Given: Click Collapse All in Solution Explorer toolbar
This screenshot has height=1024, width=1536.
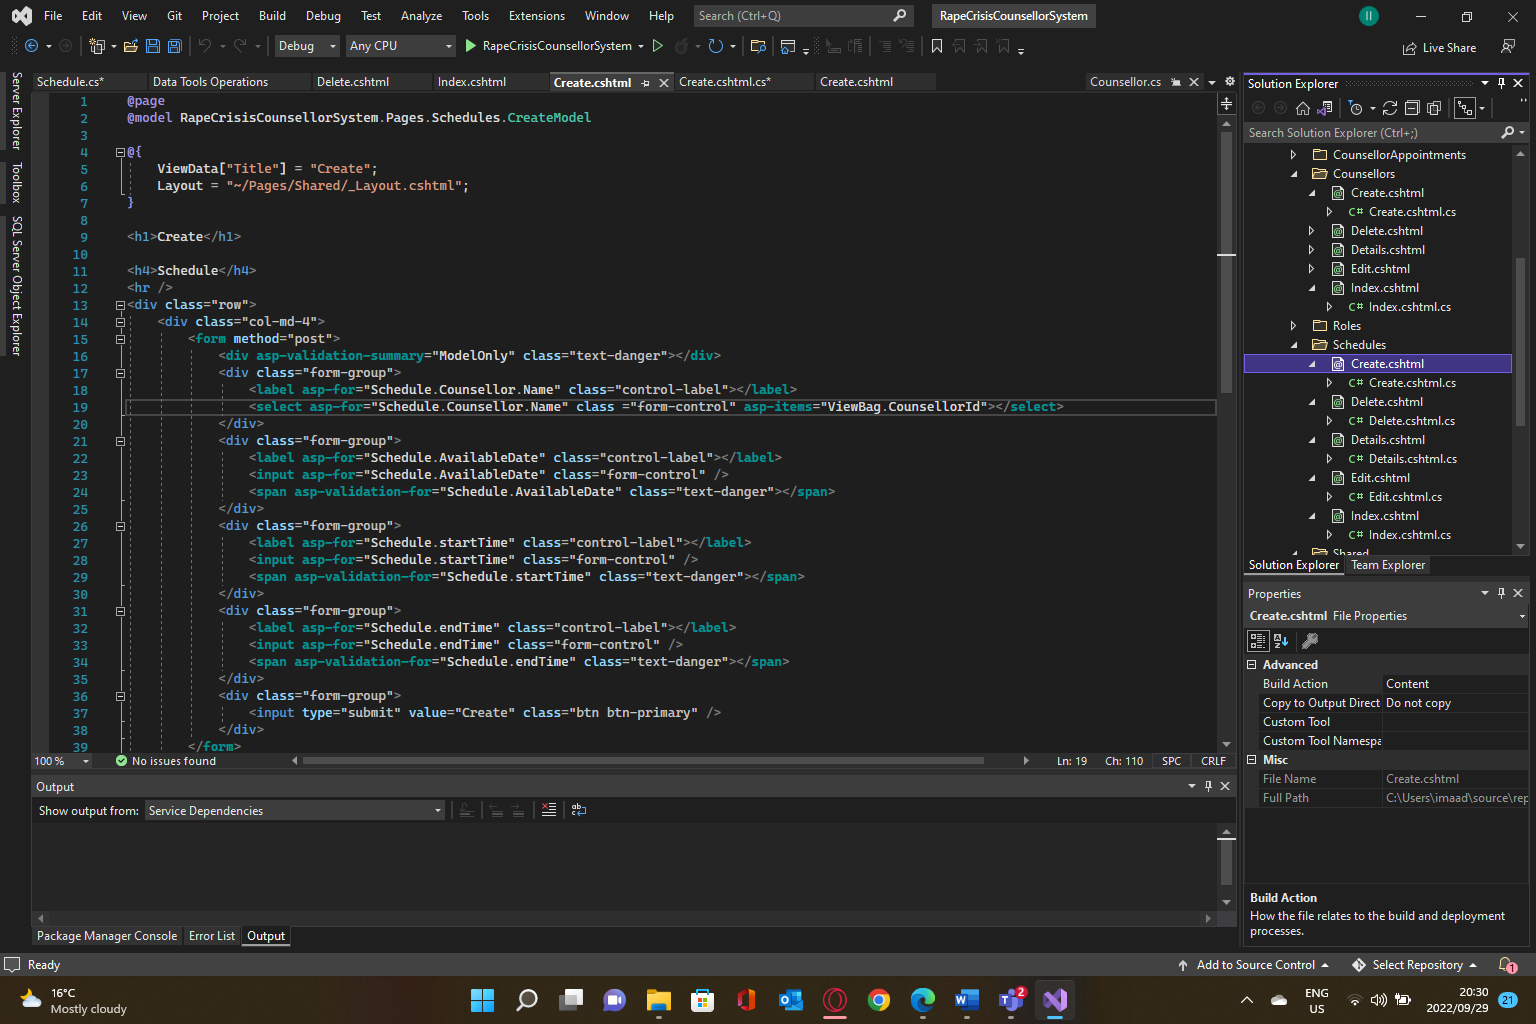Looking at the screenshot, I should (x=1412, y=108).
